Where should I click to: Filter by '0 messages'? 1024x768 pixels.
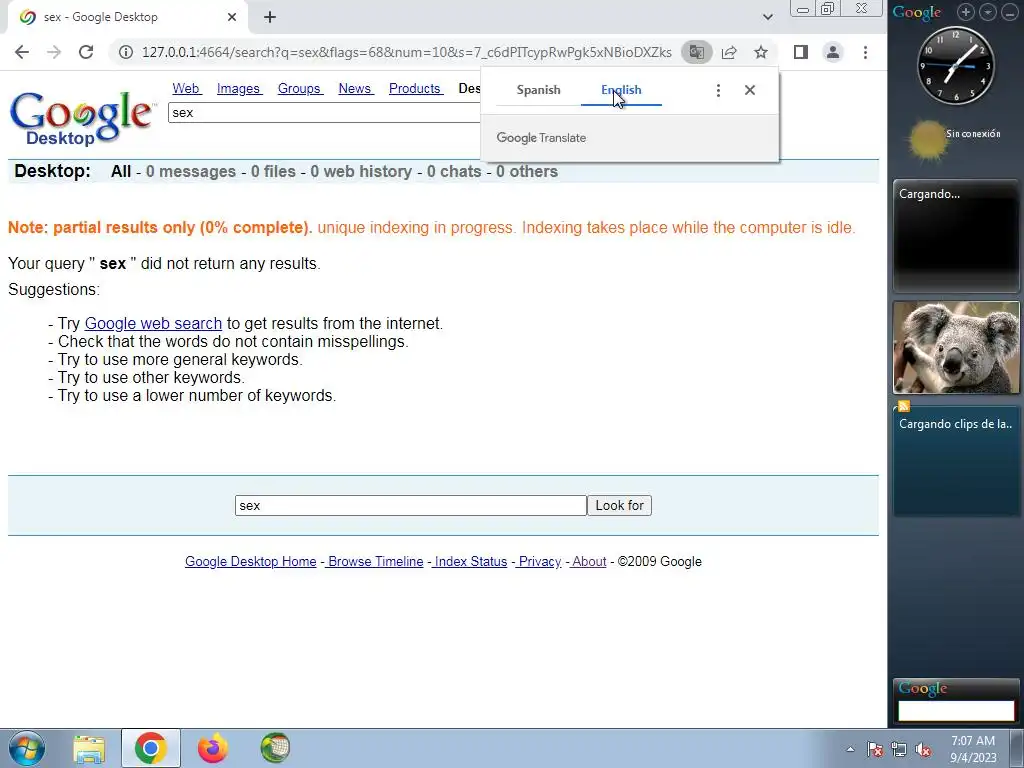[x=191, y=172]
